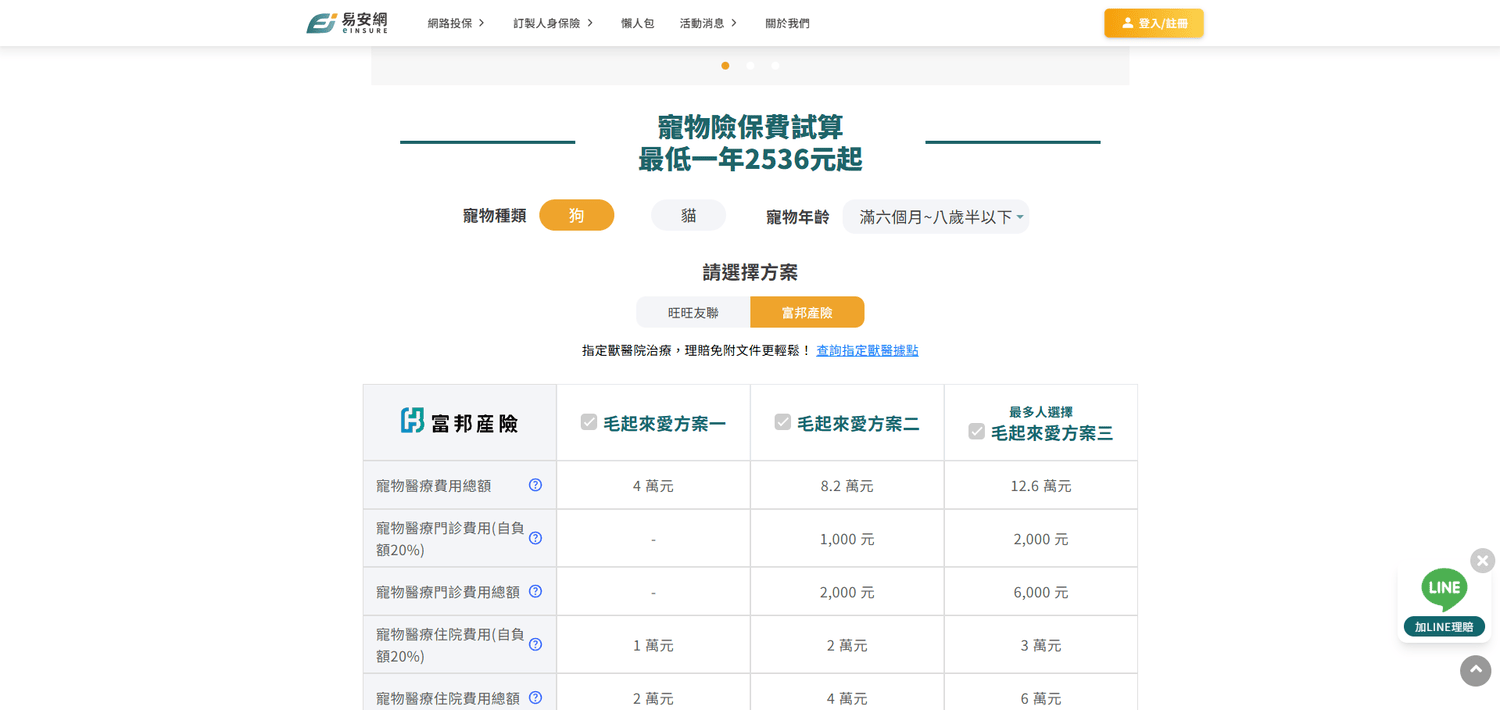The height and width of the screenshot is (710, 1500).
Task: Click the 最多人選擇 label
Action: point(1041,411)
